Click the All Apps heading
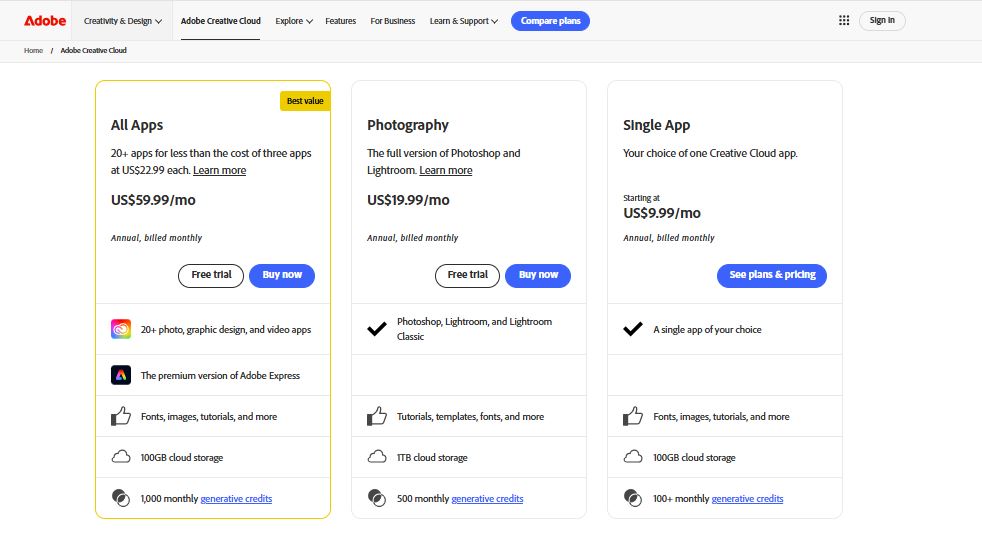Viewport: 982px width, 550px height. [137, 125]
